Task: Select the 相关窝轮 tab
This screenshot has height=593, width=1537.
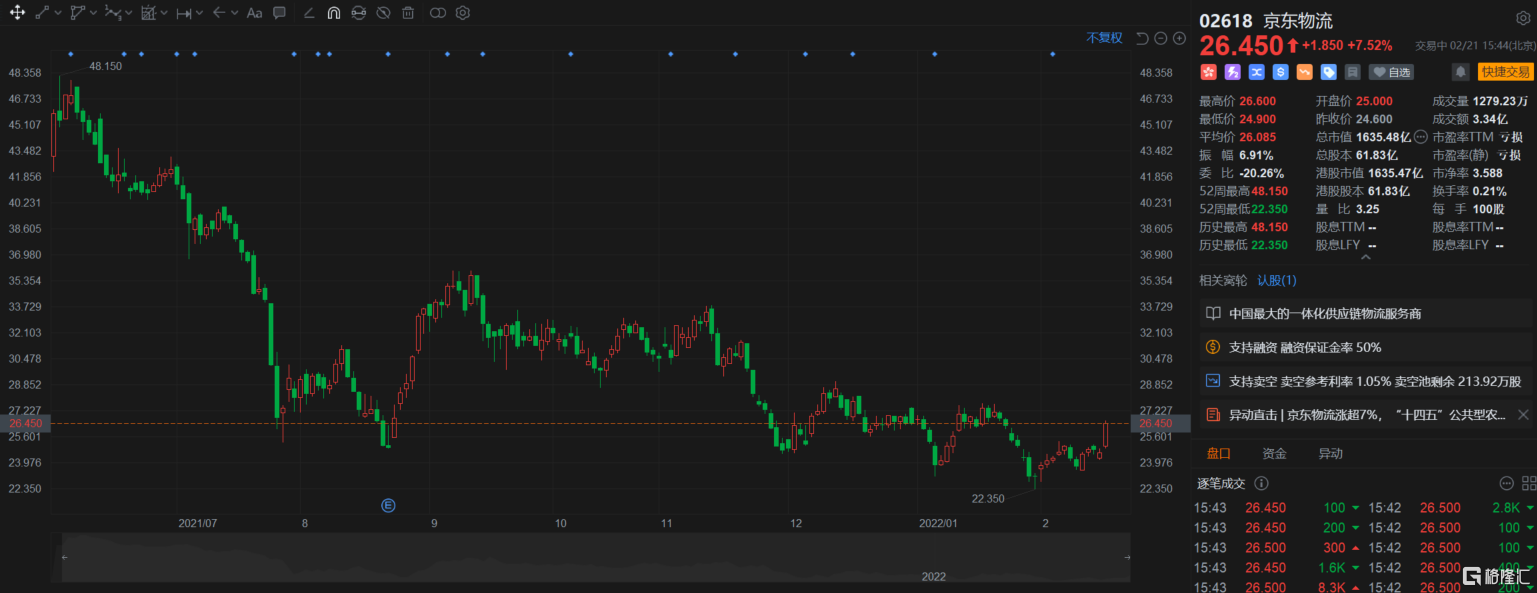Action: tap(1224, 281)
